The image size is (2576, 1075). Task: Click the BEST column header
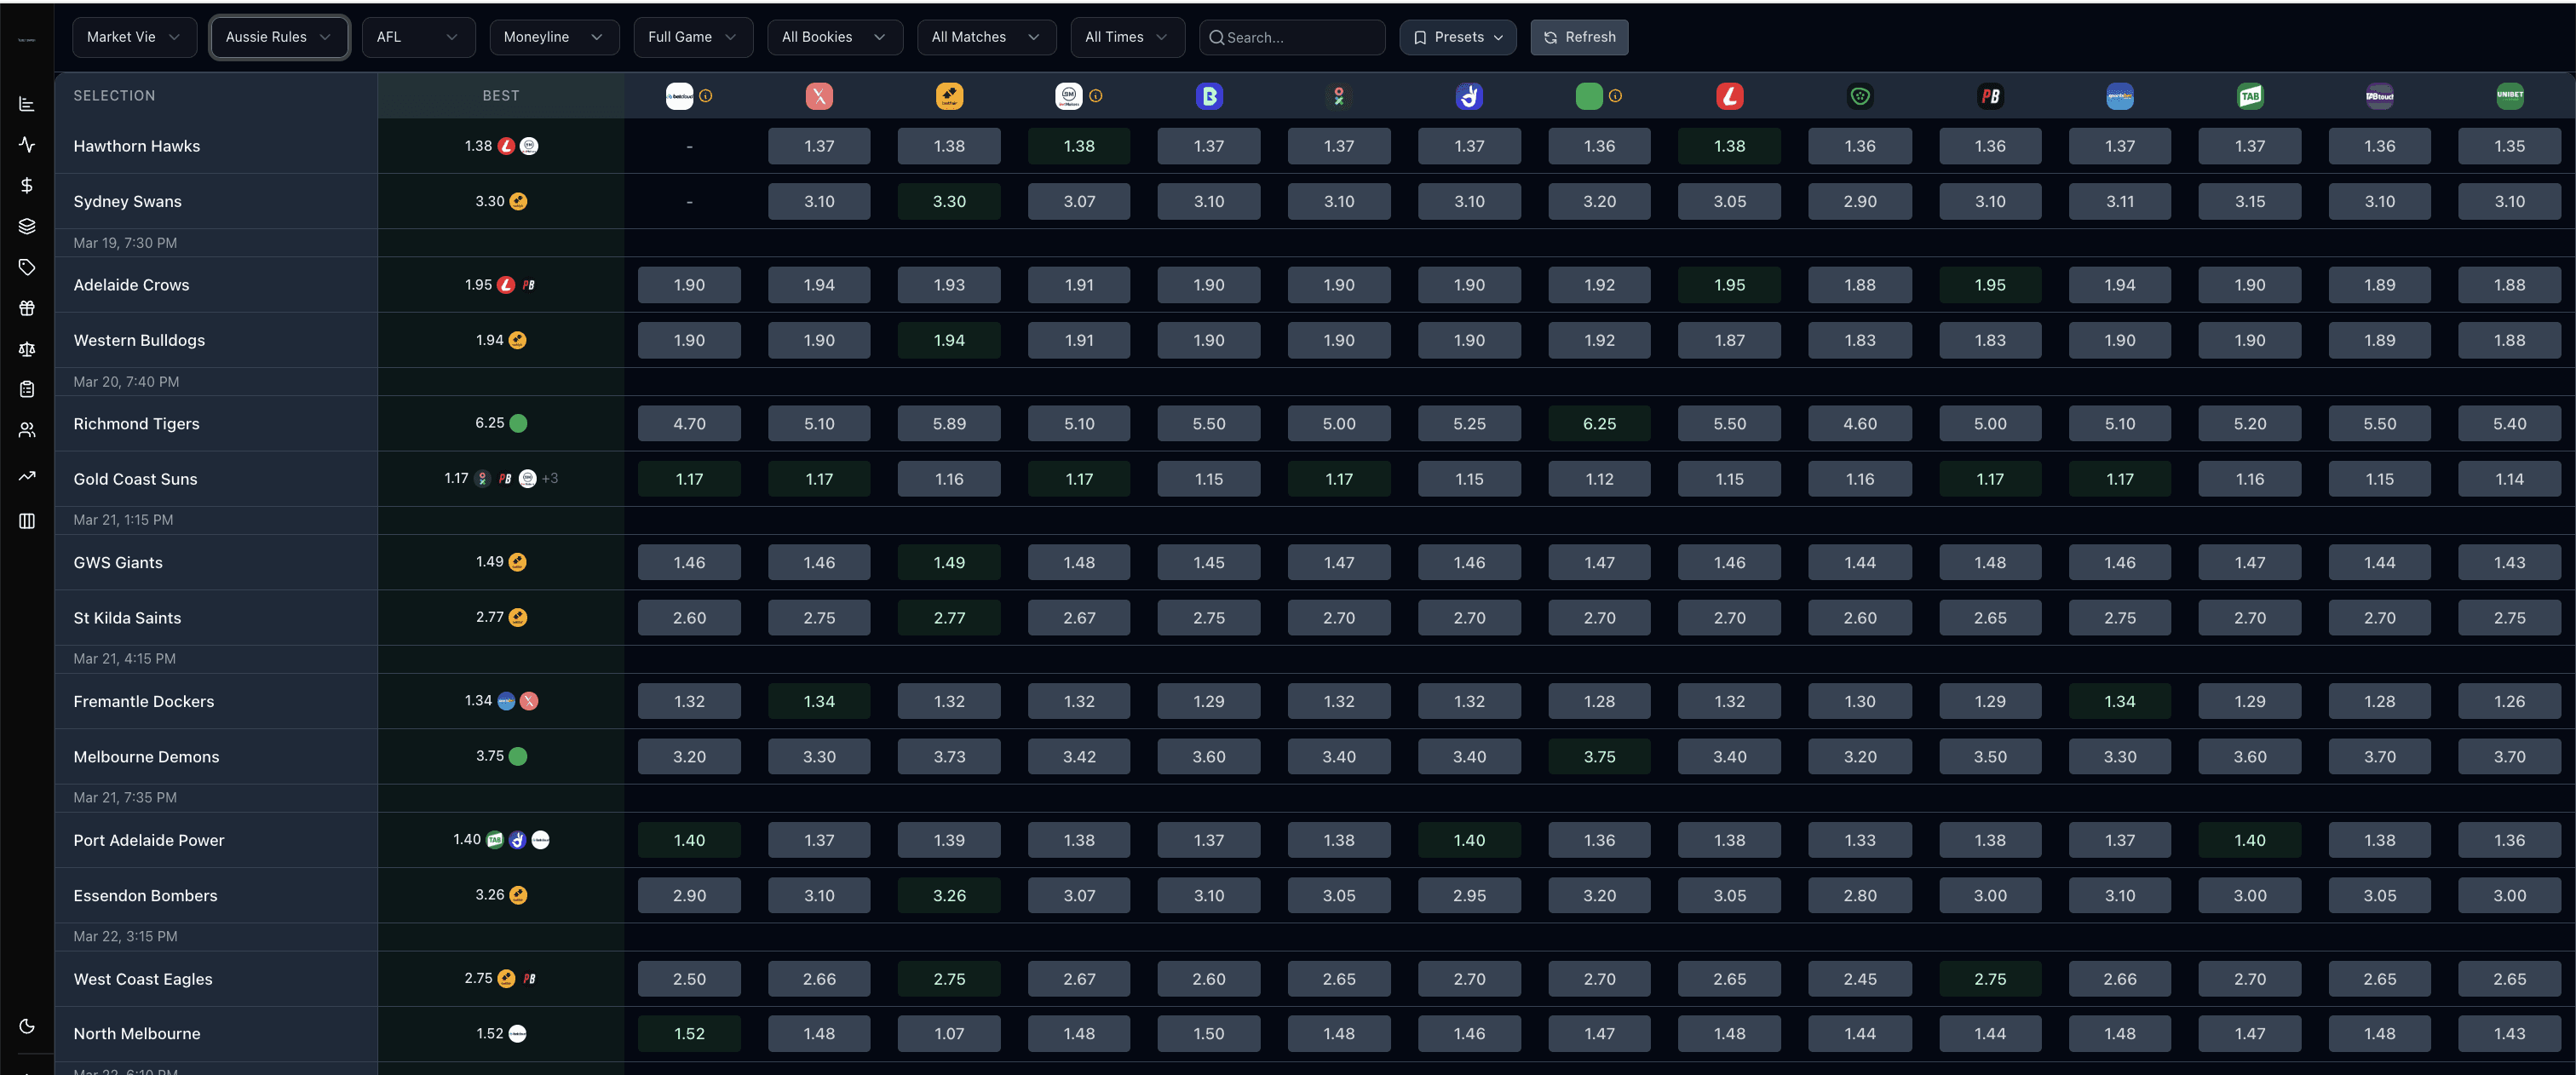[x=500, y=96]
